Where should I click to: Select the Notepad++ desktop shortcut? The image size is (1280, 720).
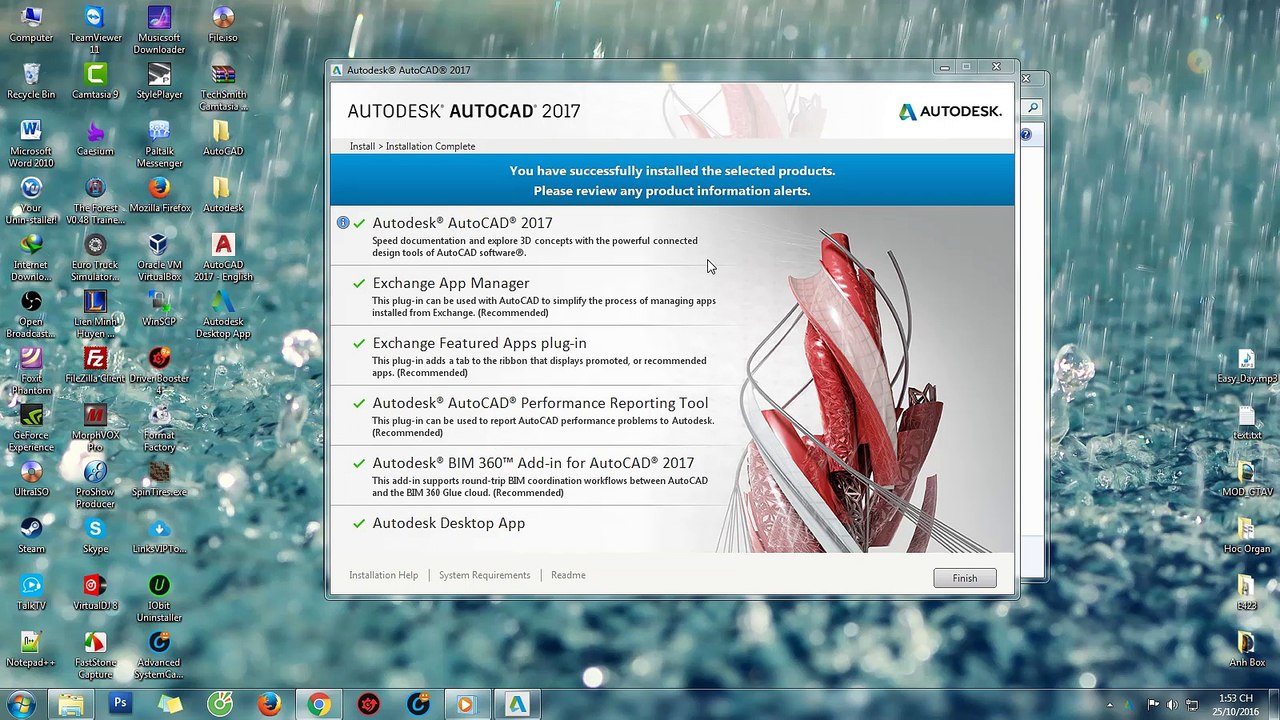coord(31,650)
